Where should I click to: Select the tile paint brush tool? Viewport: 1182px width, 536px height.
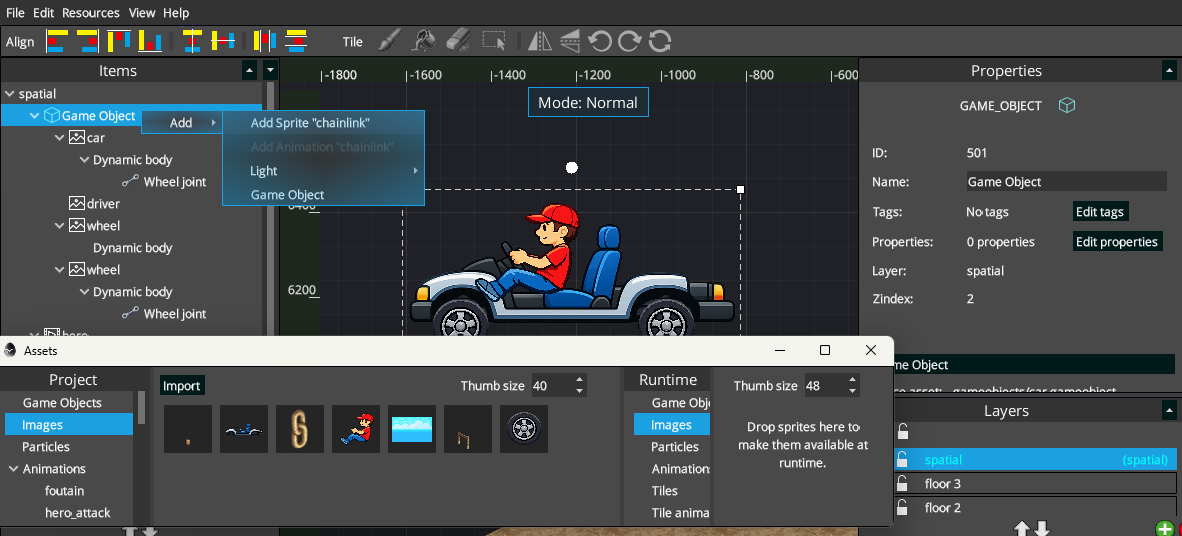click(x=389, y=41)
